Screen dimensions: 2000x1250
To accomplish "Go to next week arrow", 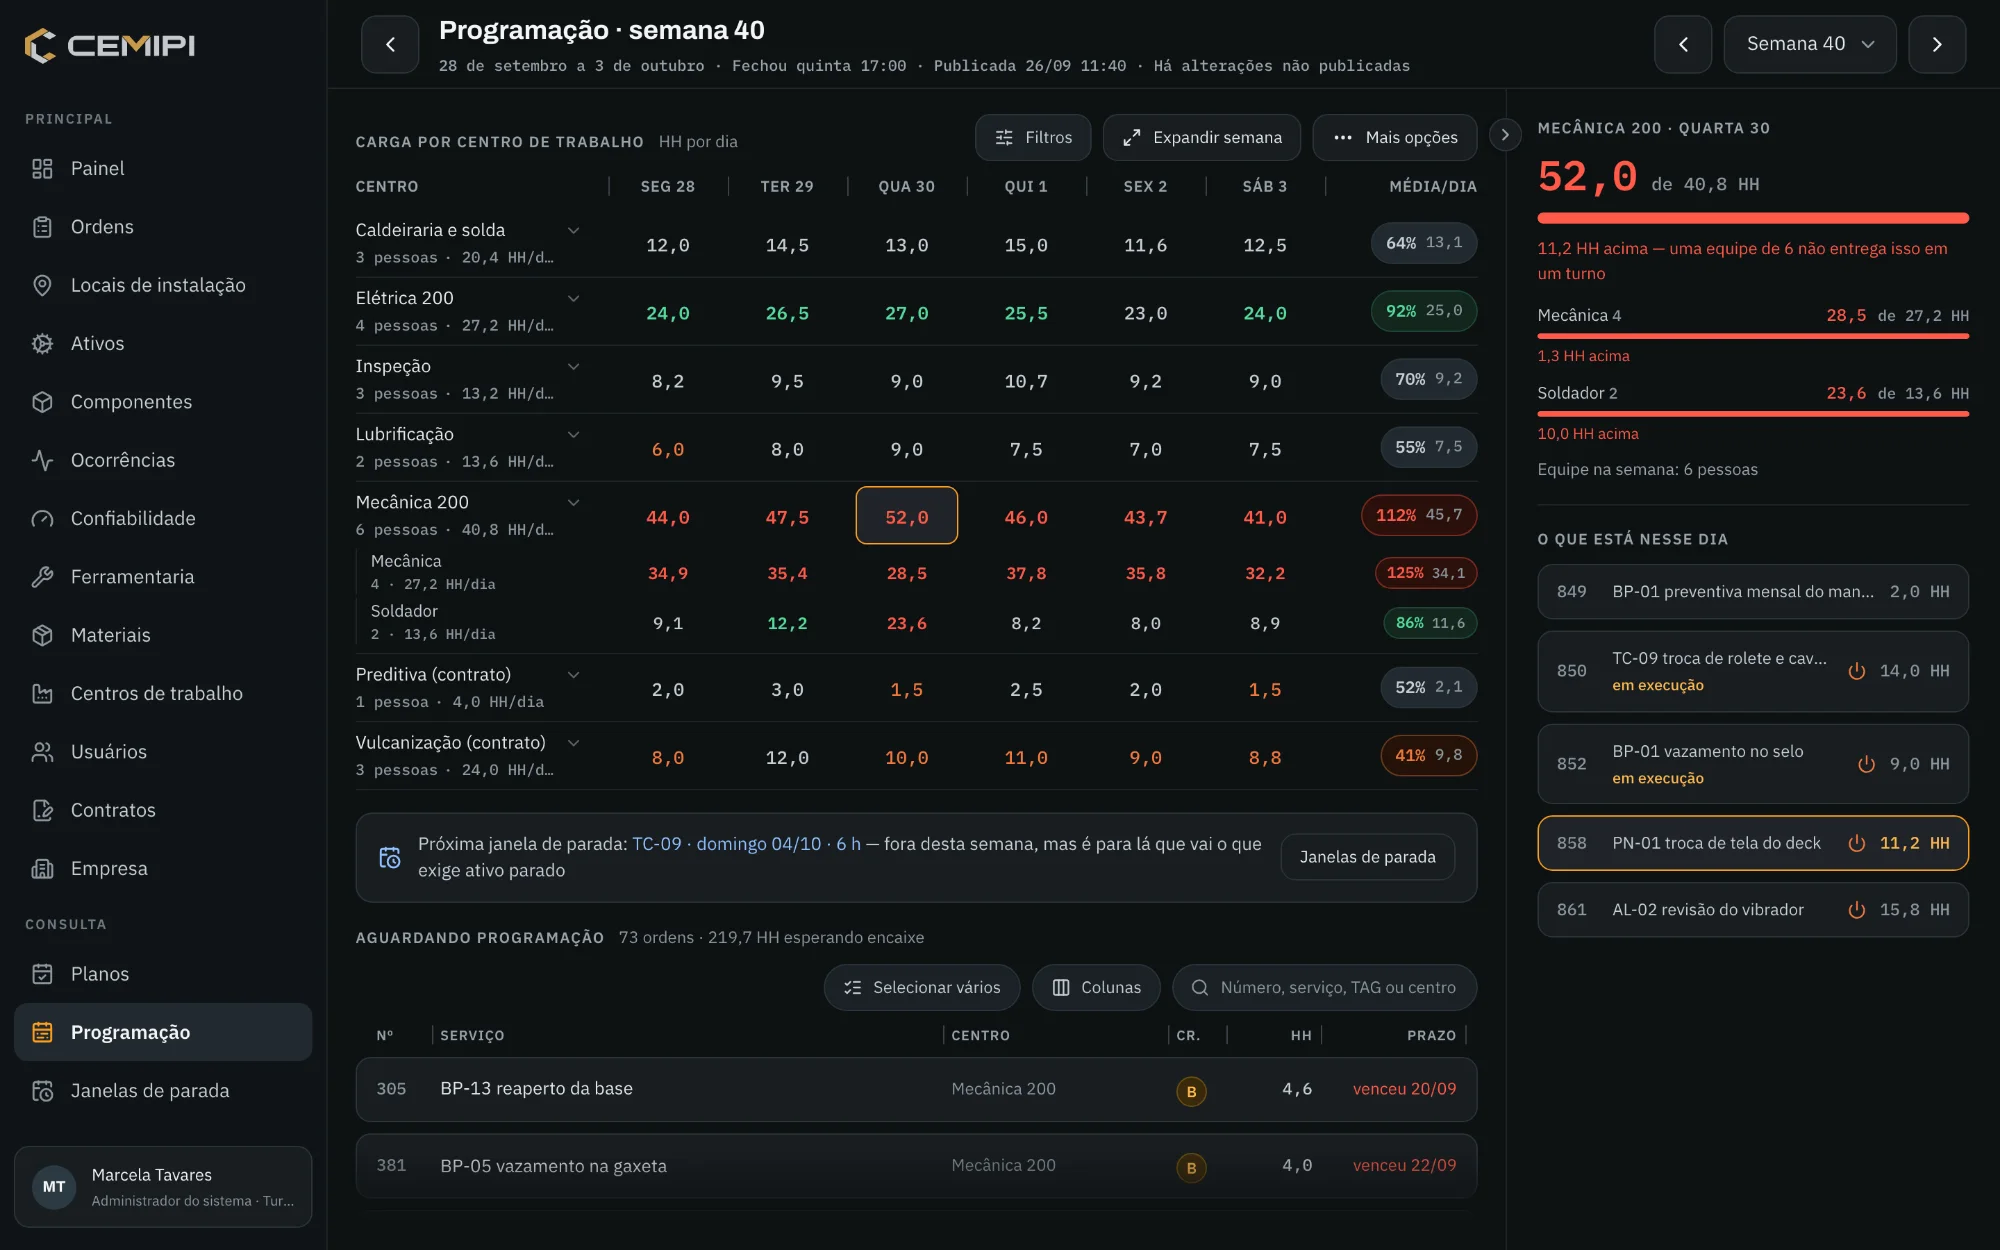I will (x=1937, y=44).
